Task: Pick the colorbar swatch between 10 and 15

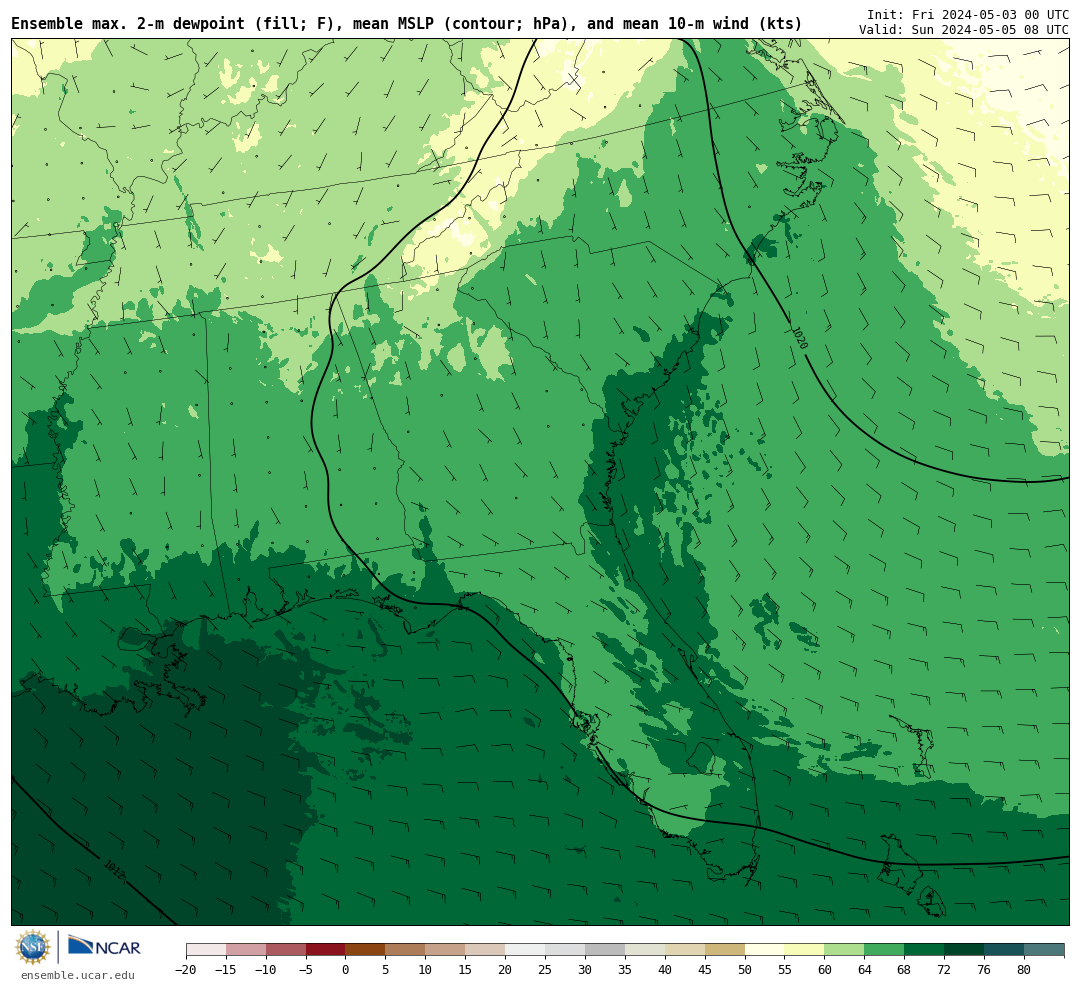Action: (446, 950)
